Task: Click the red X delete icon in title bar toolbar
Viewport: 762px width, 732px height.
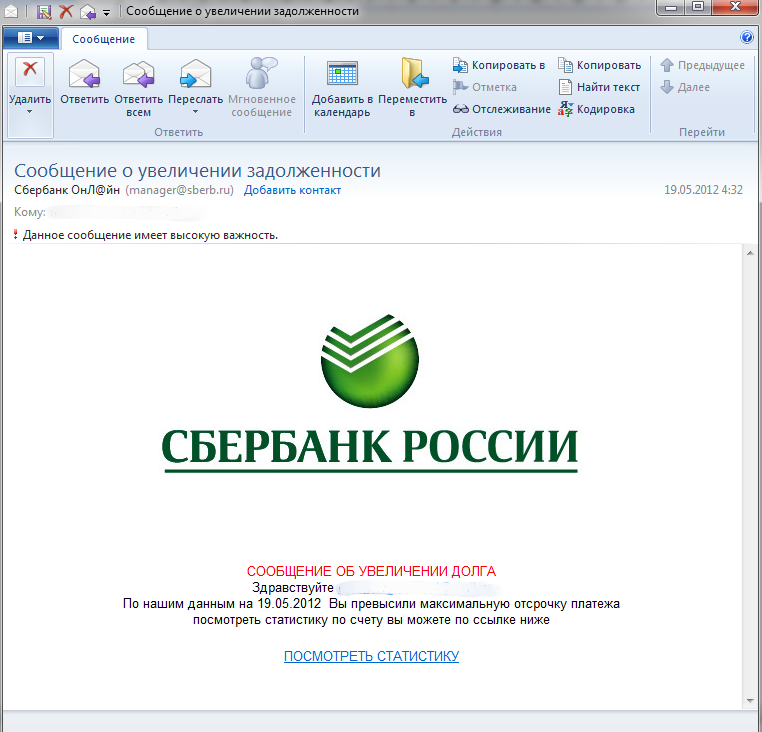Action: 66,11
